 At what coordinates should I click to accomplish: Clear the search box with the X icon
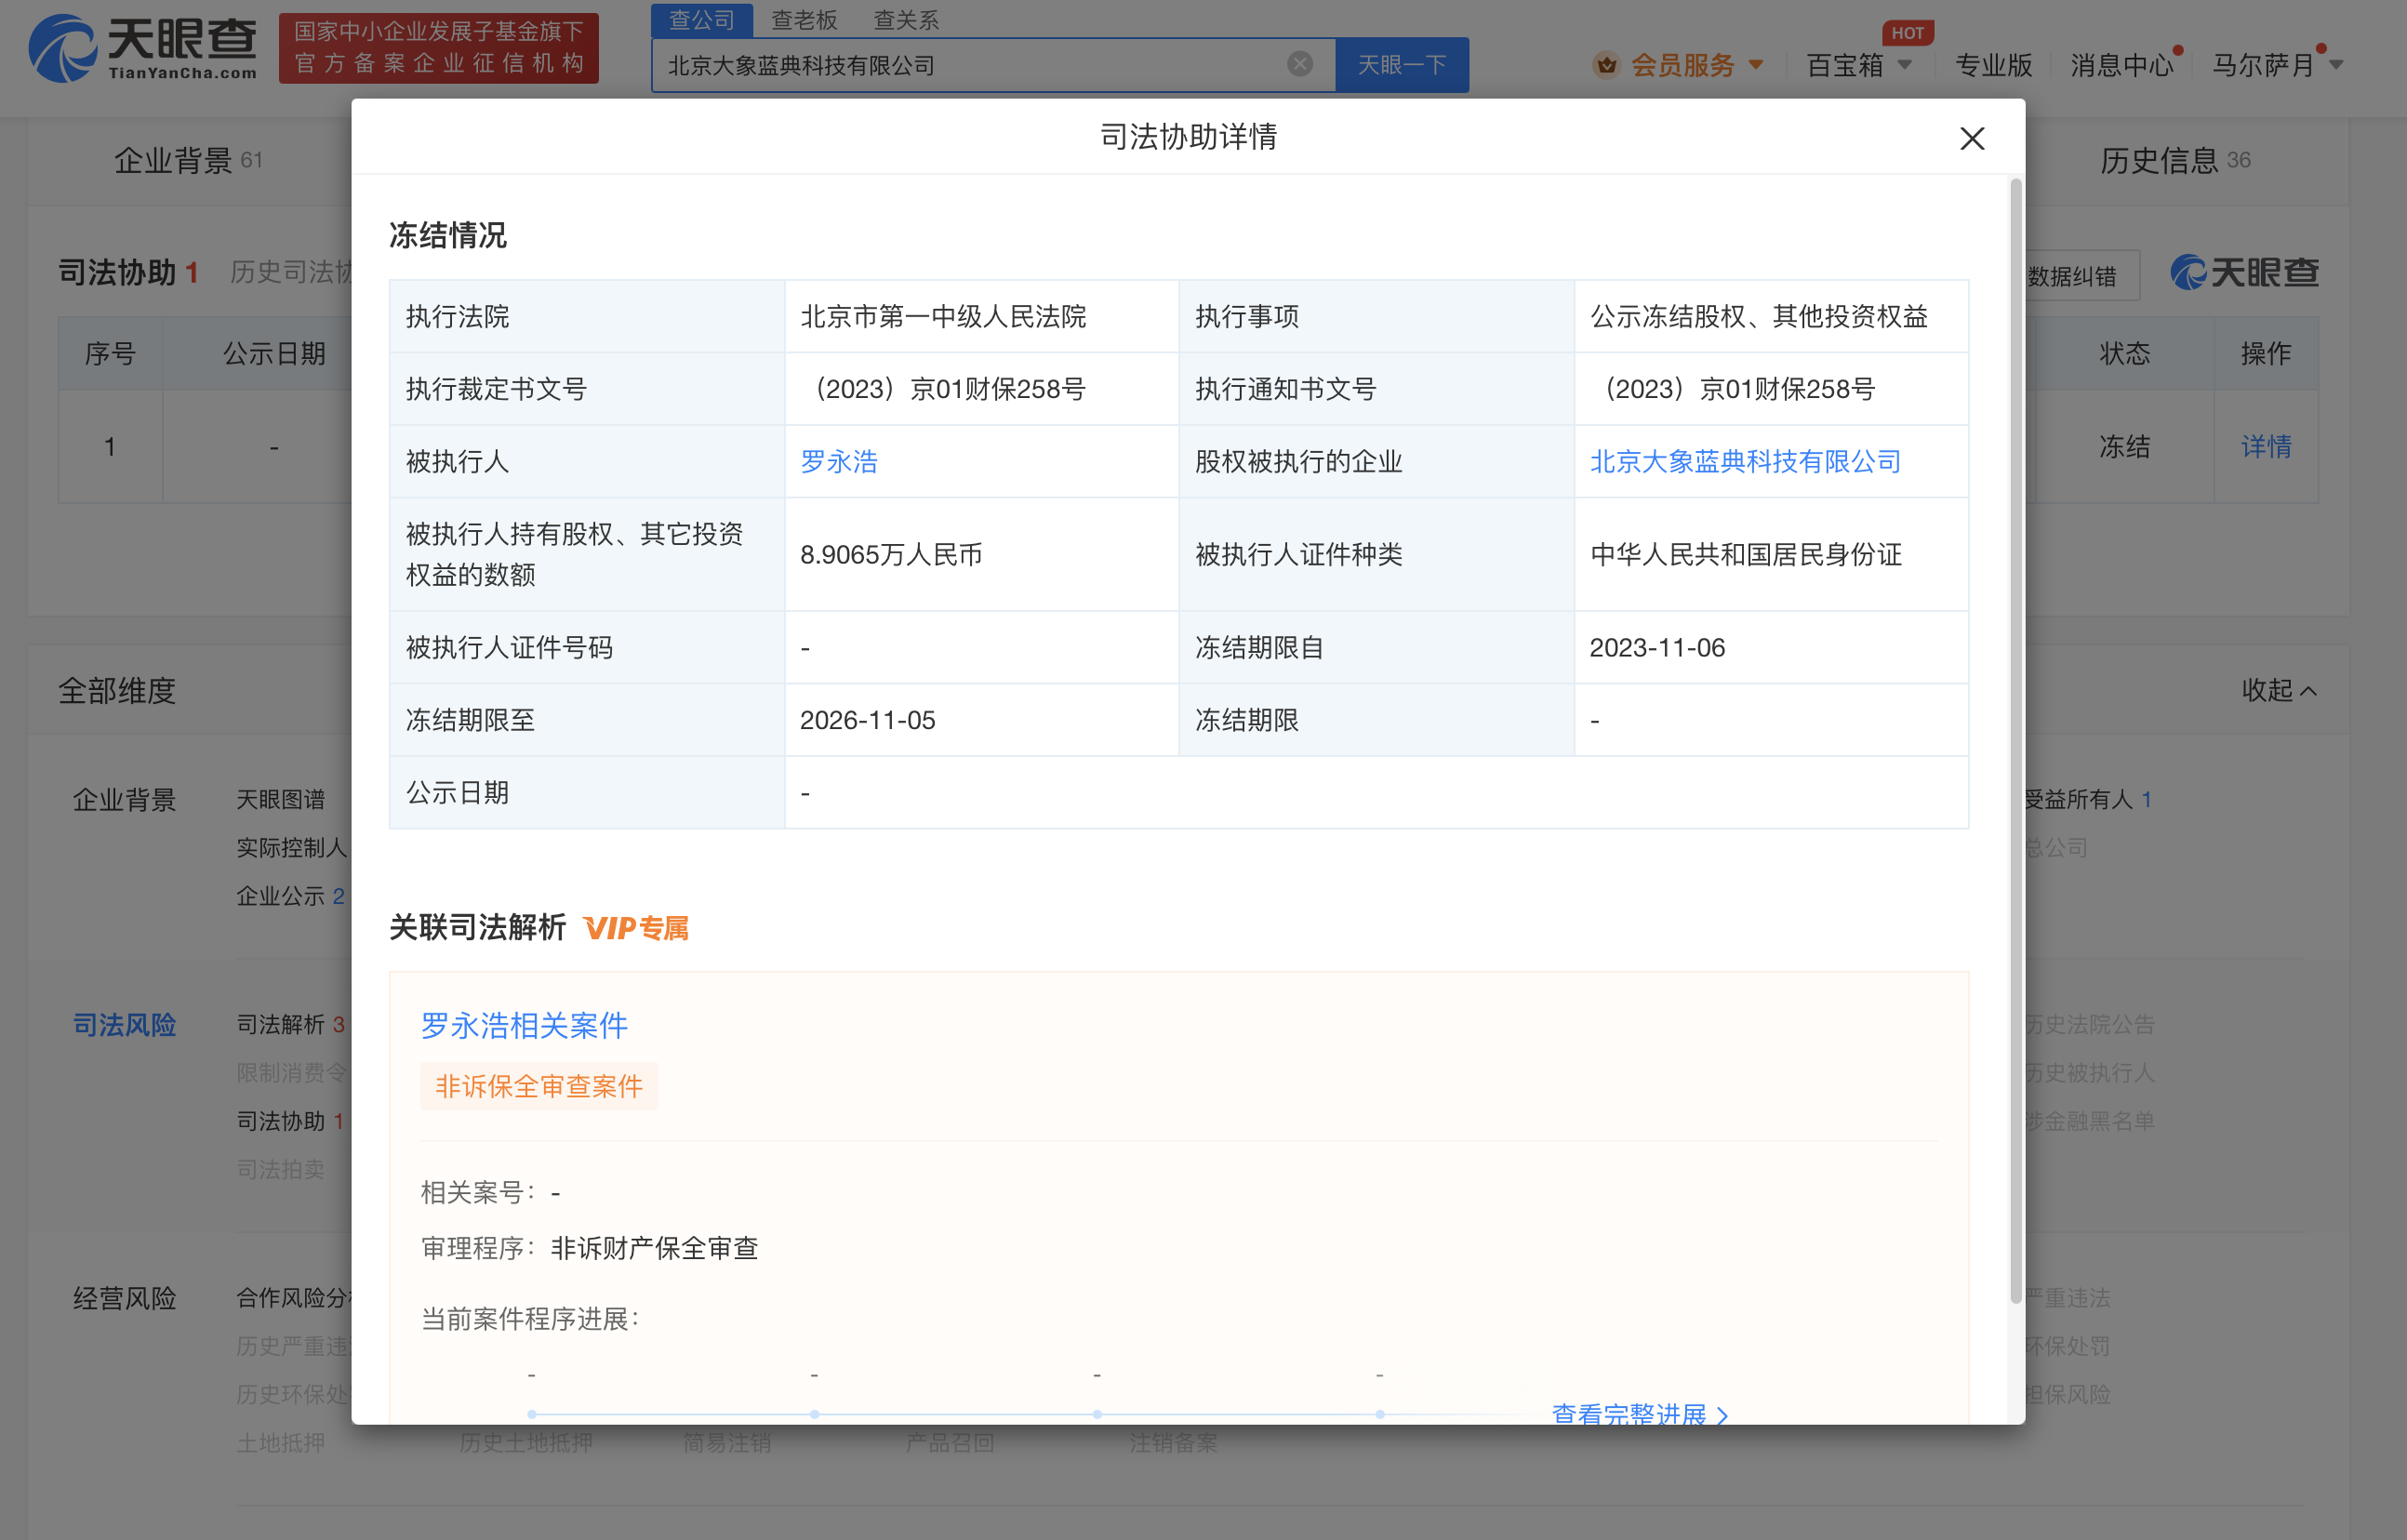1299,64
